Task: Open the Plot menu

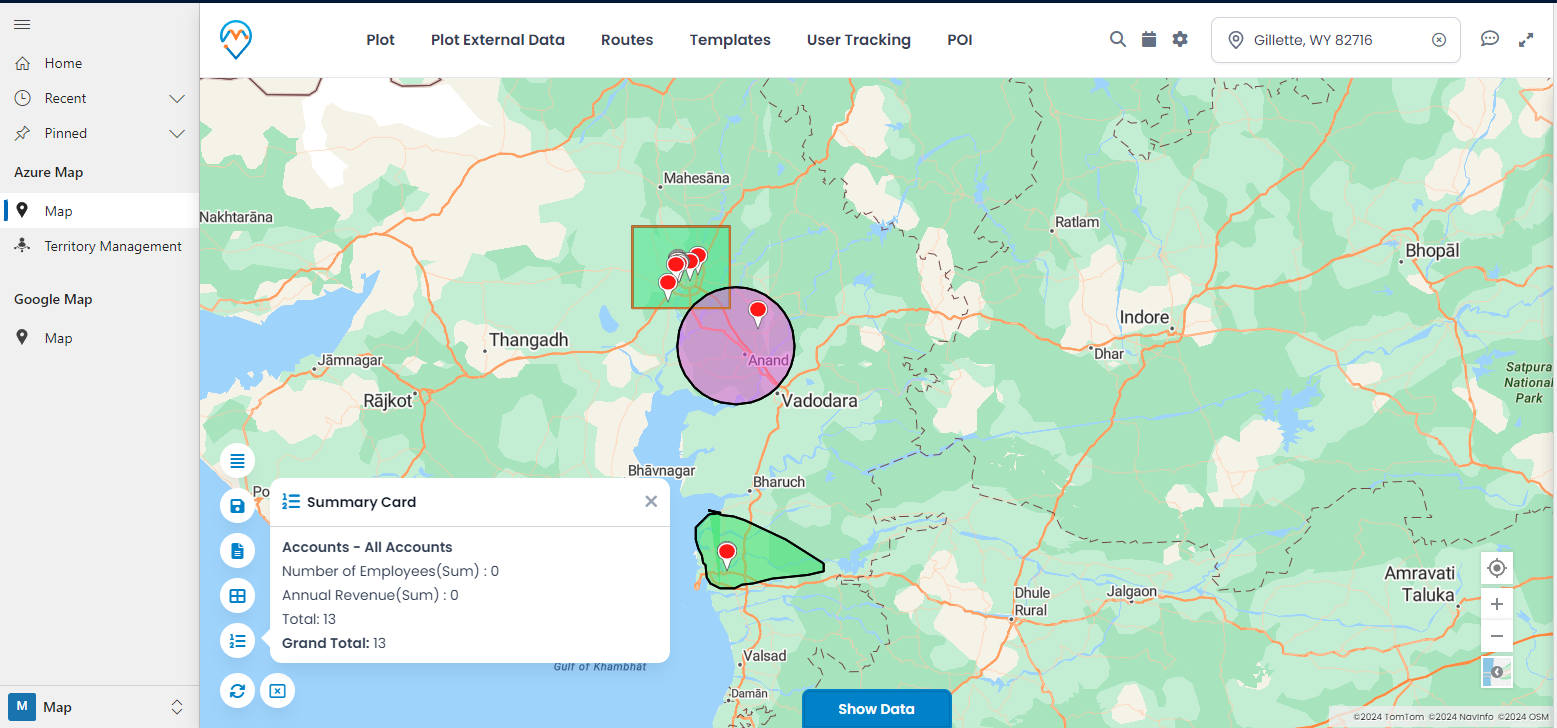Action: [380, 40]
